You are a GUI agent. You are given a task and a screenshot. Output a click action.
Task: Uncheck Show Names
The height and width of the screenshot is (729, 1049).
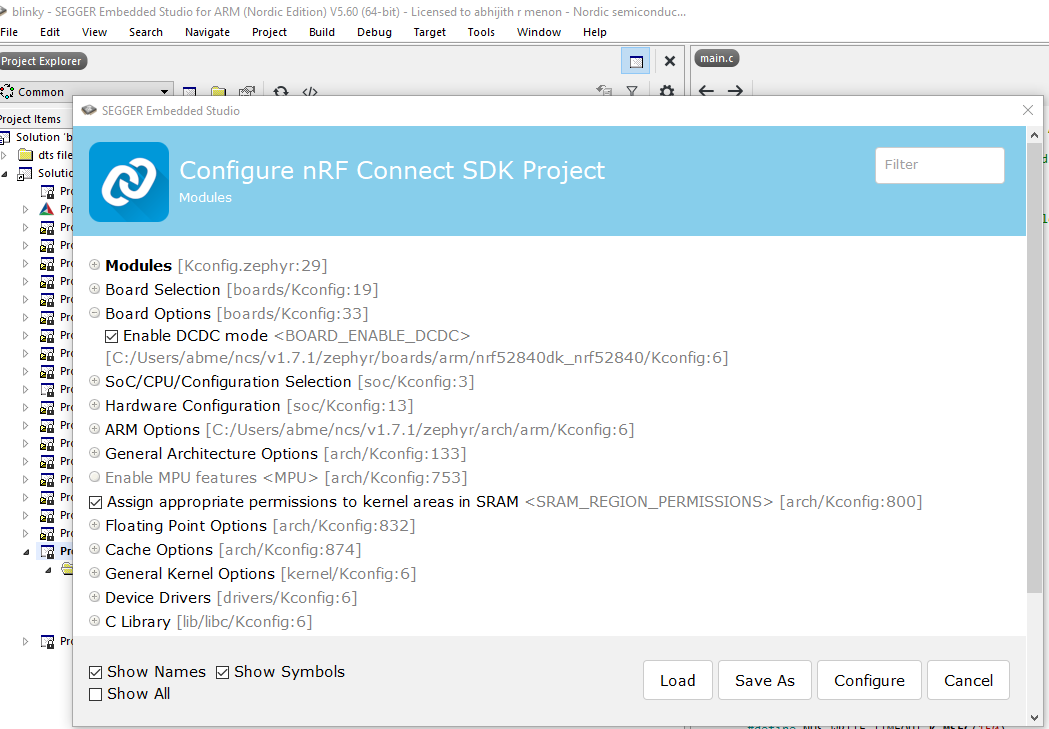point(96,672)
